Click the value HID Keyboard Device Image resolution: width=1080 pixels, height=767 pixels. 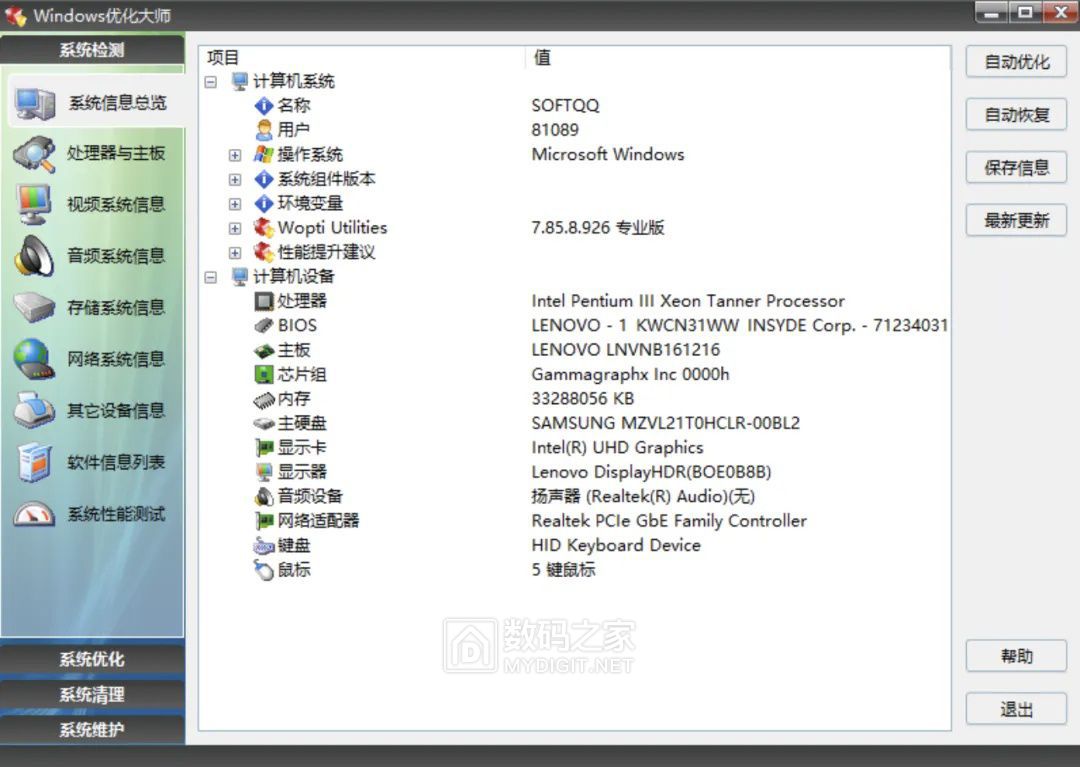click(x=616, y=545)
